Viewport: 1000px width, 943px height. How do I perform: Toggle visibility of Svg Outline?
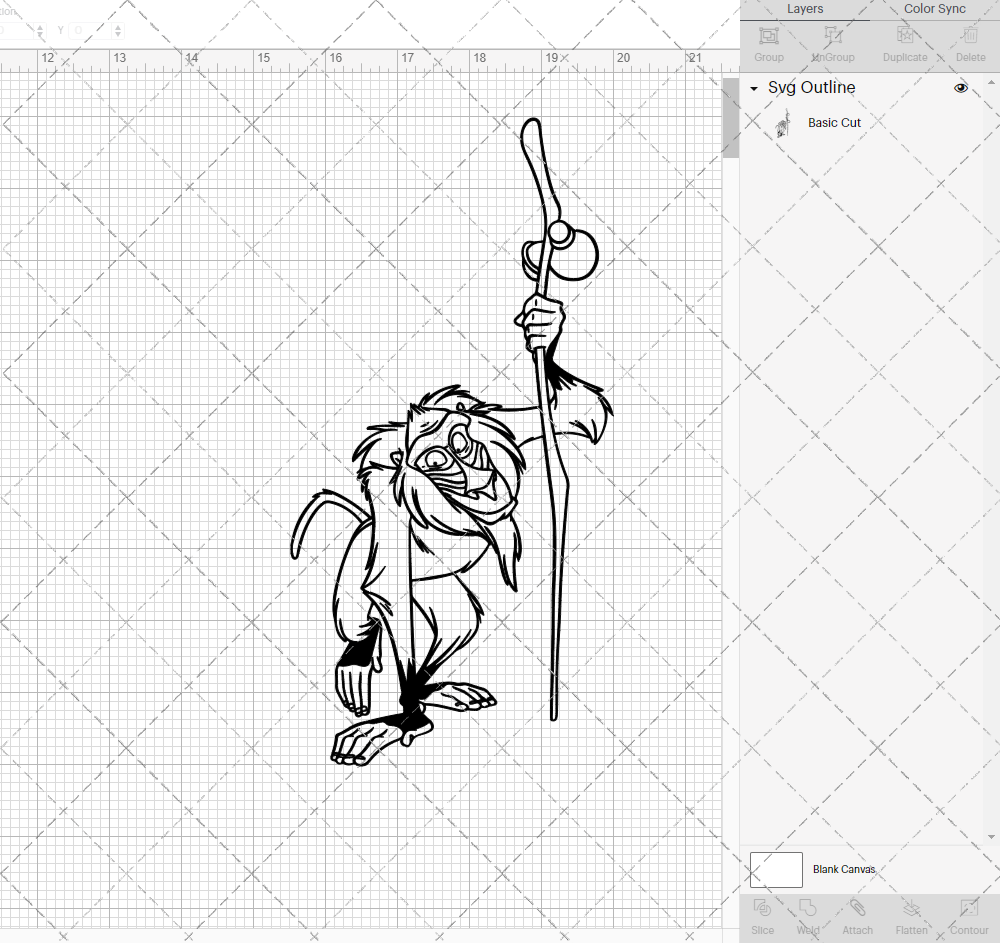(x=961, y=88)
